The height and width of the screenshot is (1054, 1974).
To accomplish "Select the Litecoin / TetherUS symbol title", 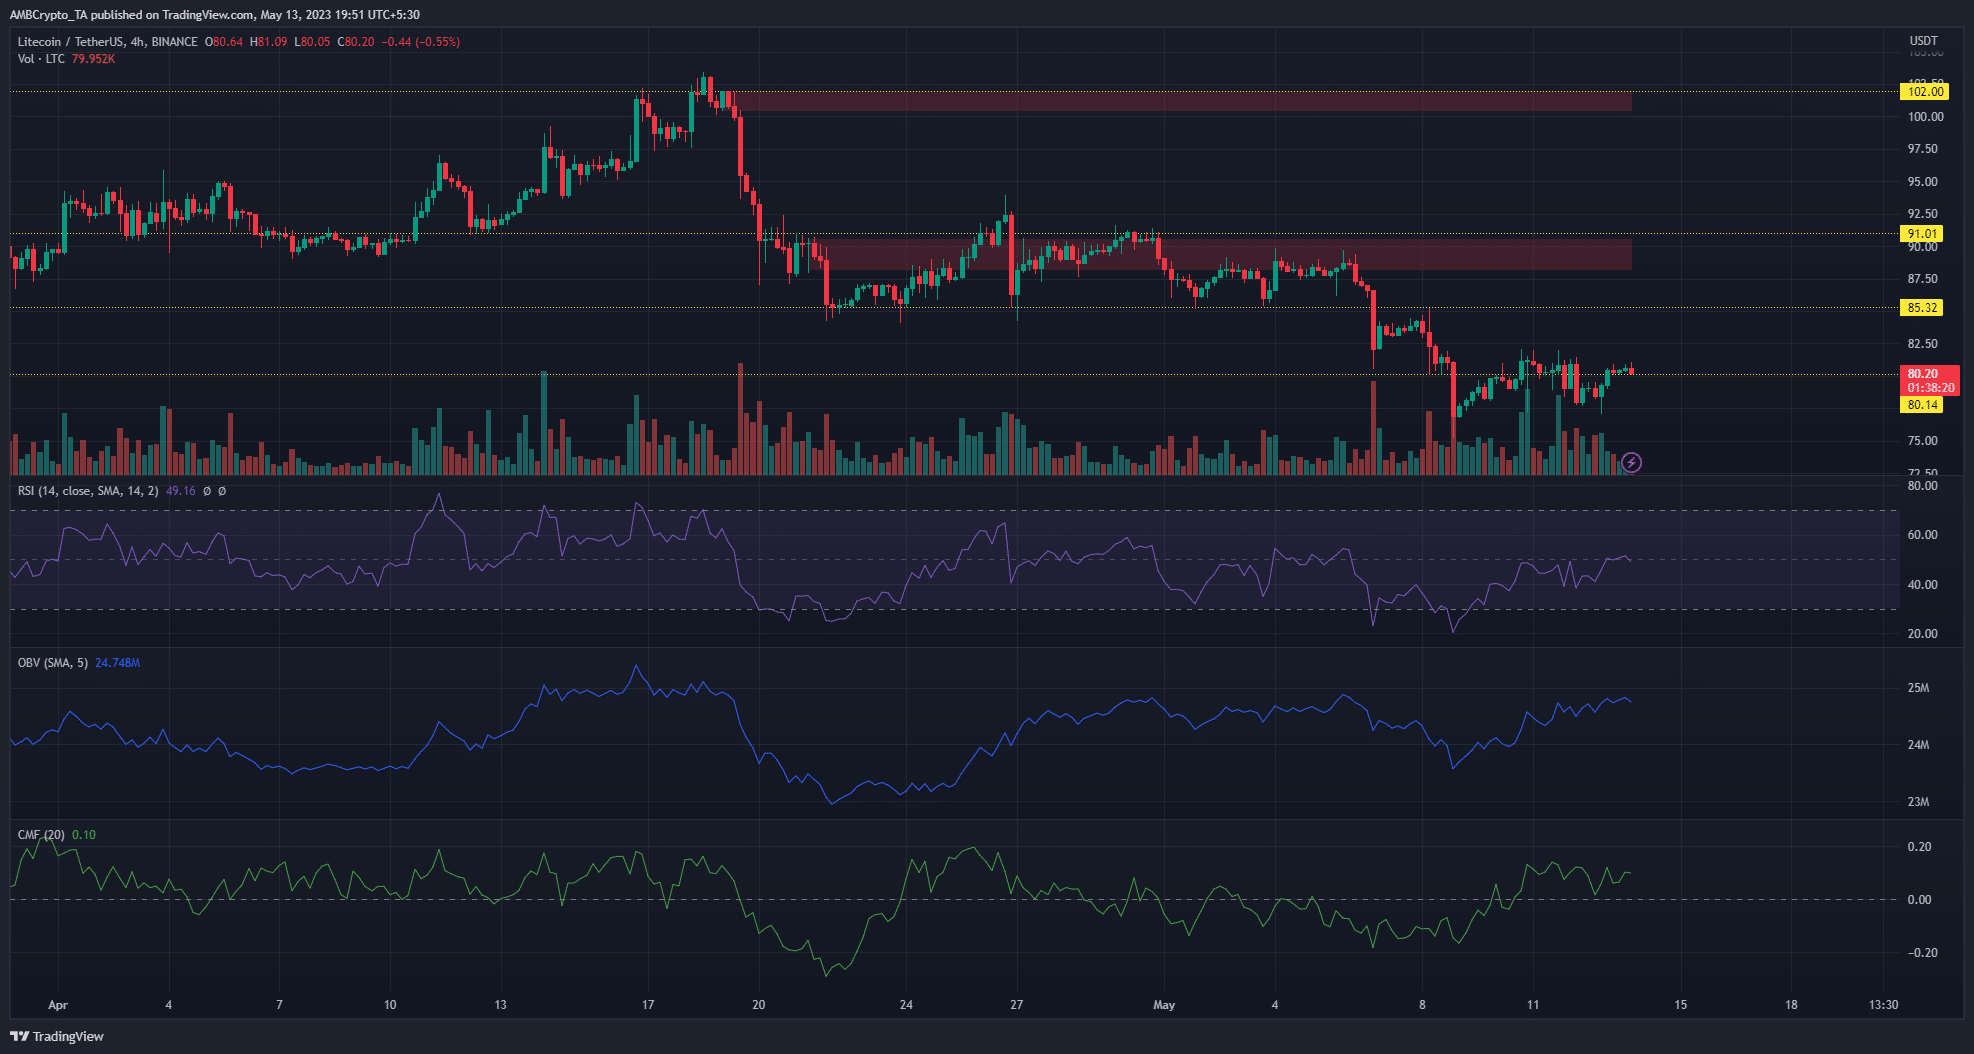I will 71,42.
